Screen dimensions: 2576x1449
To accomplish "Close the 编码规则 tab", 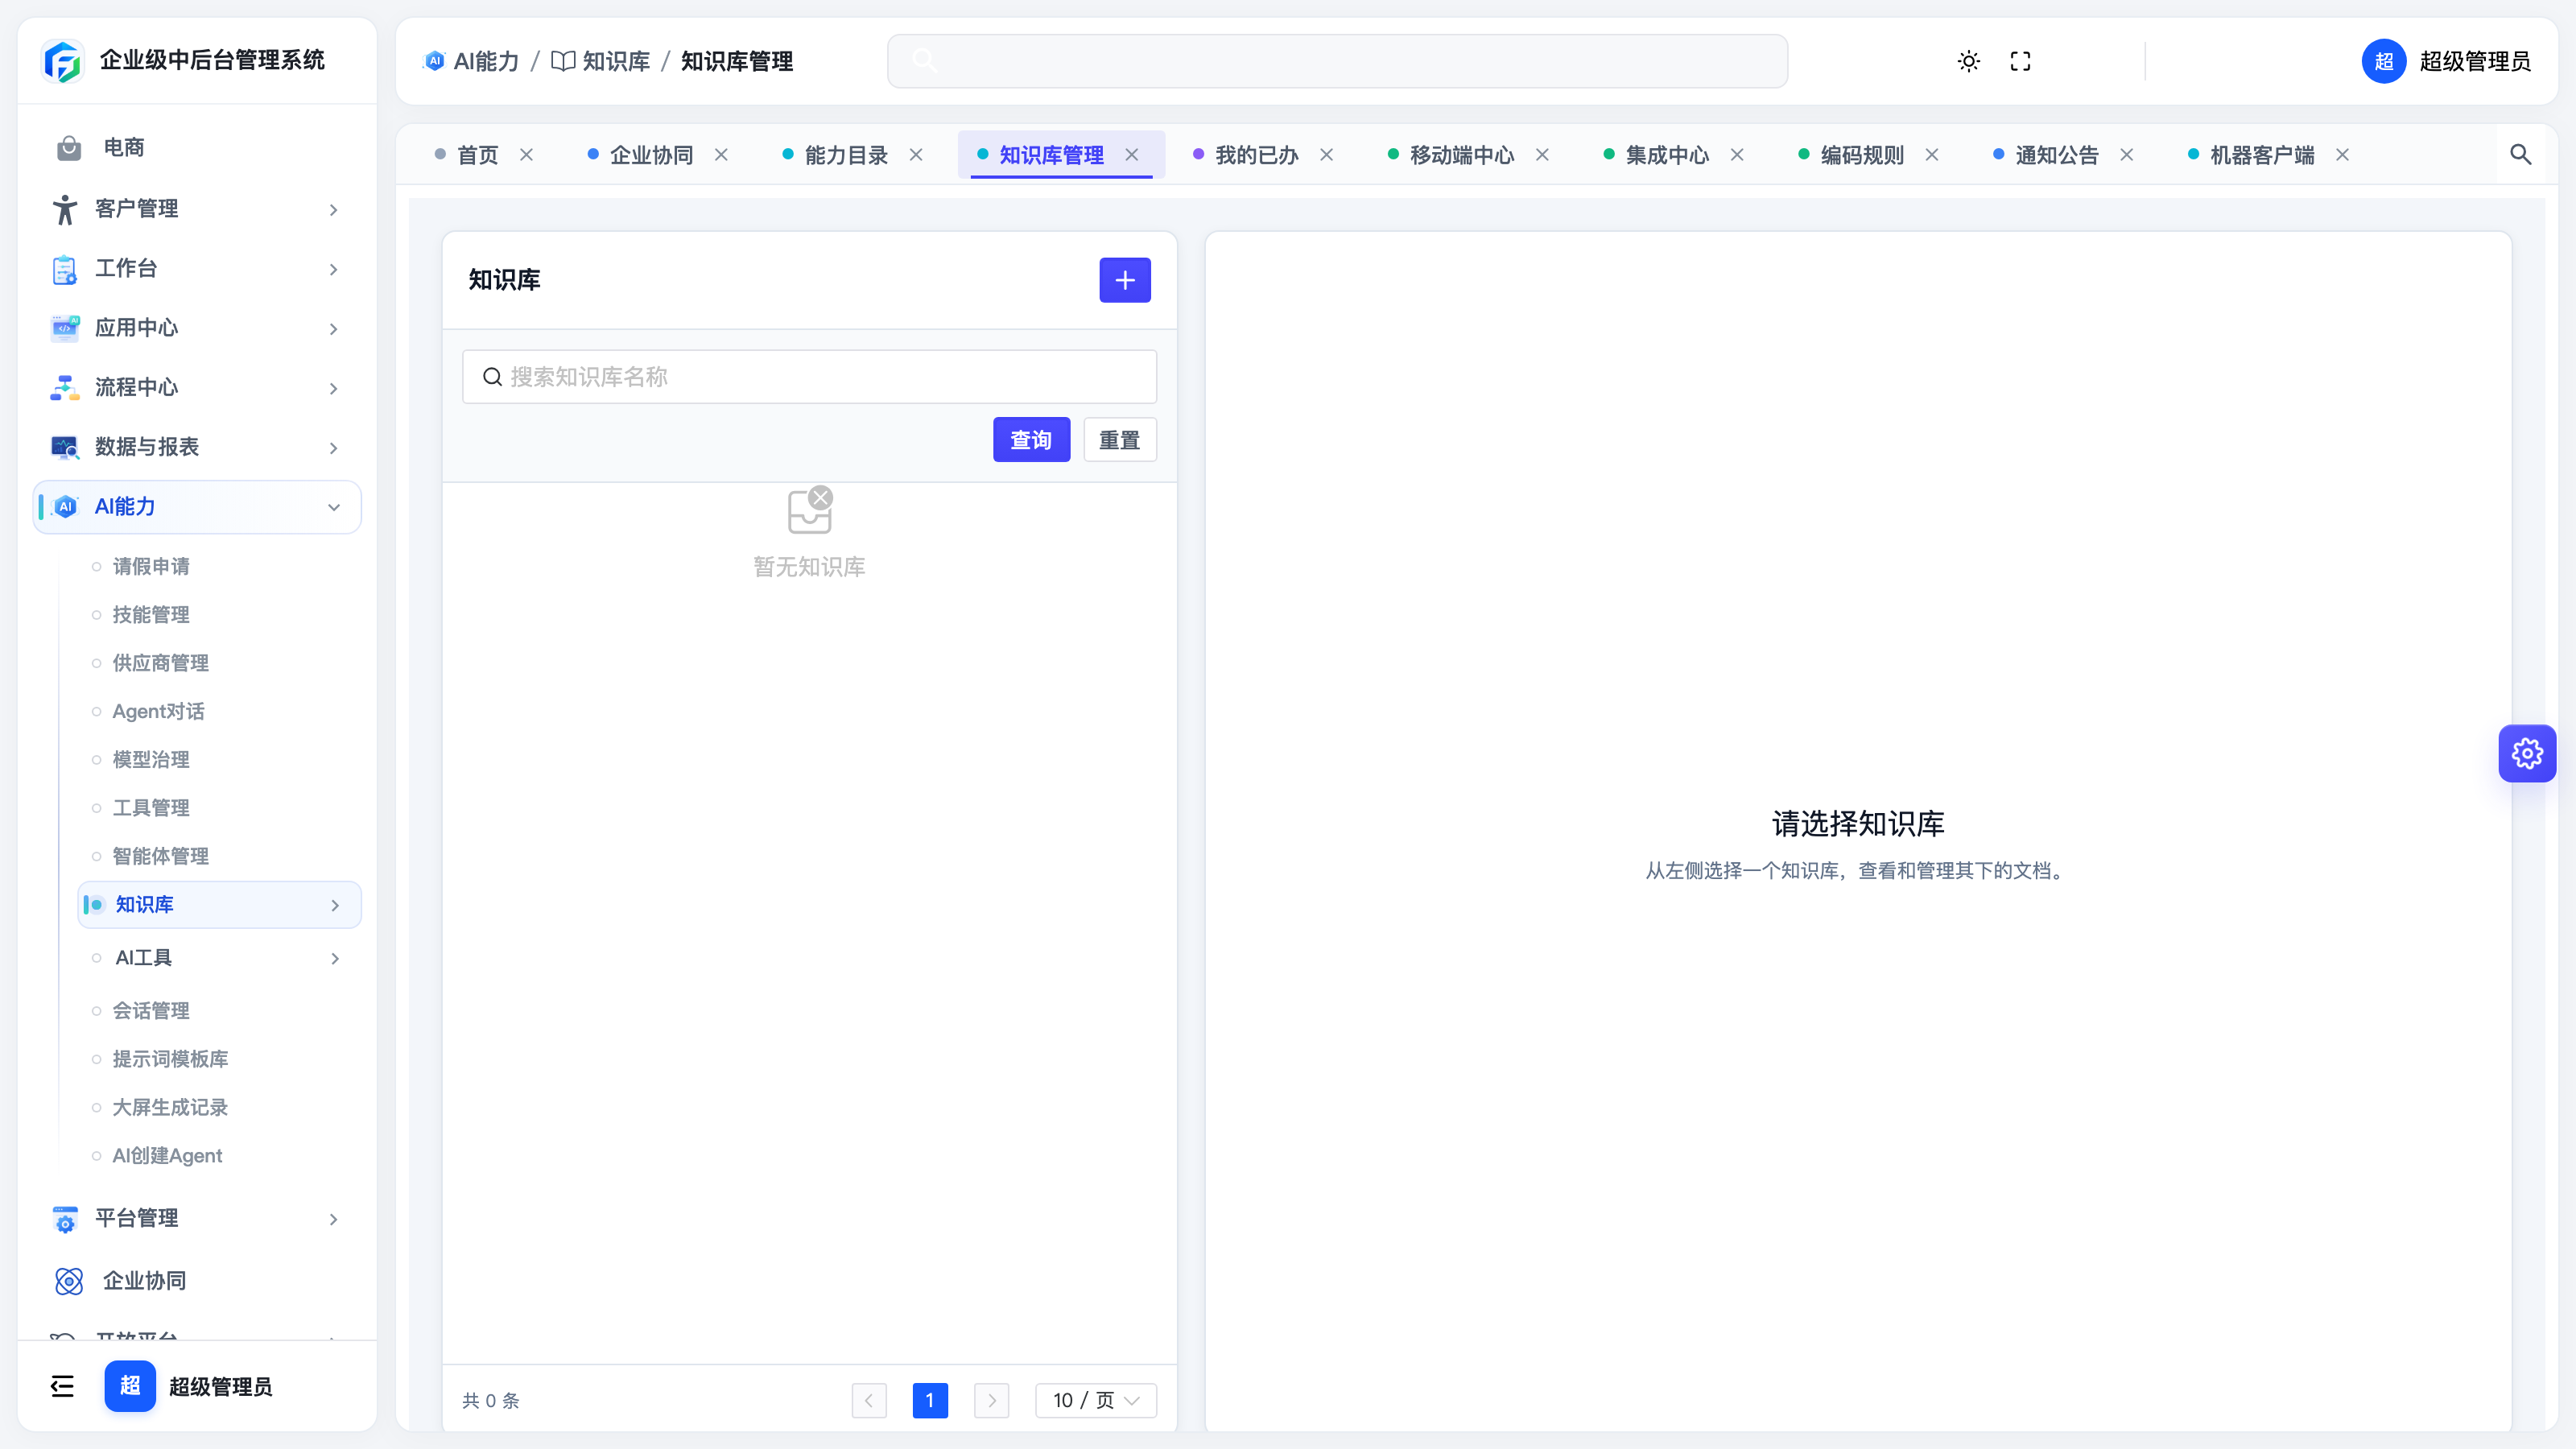I will (1932, 155).
